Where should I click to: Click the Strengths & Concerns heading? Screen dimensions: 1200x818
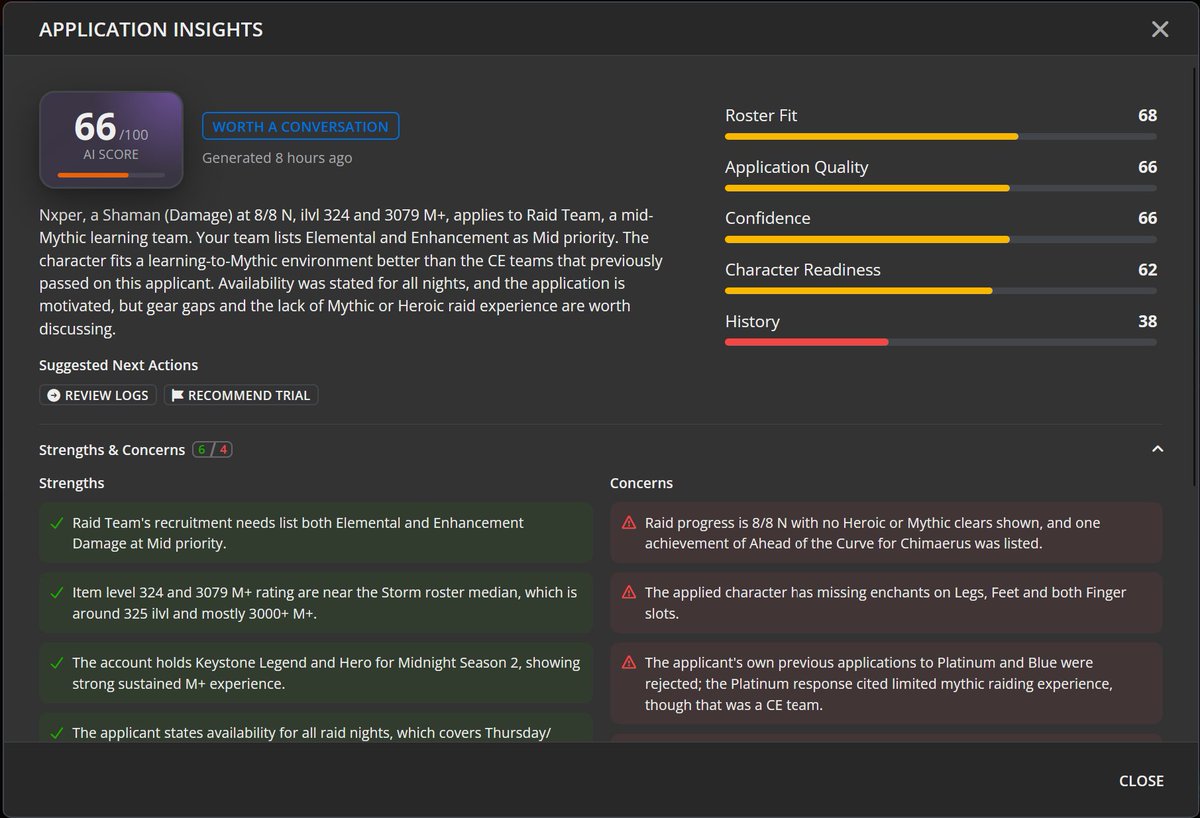tap(112, 450)
